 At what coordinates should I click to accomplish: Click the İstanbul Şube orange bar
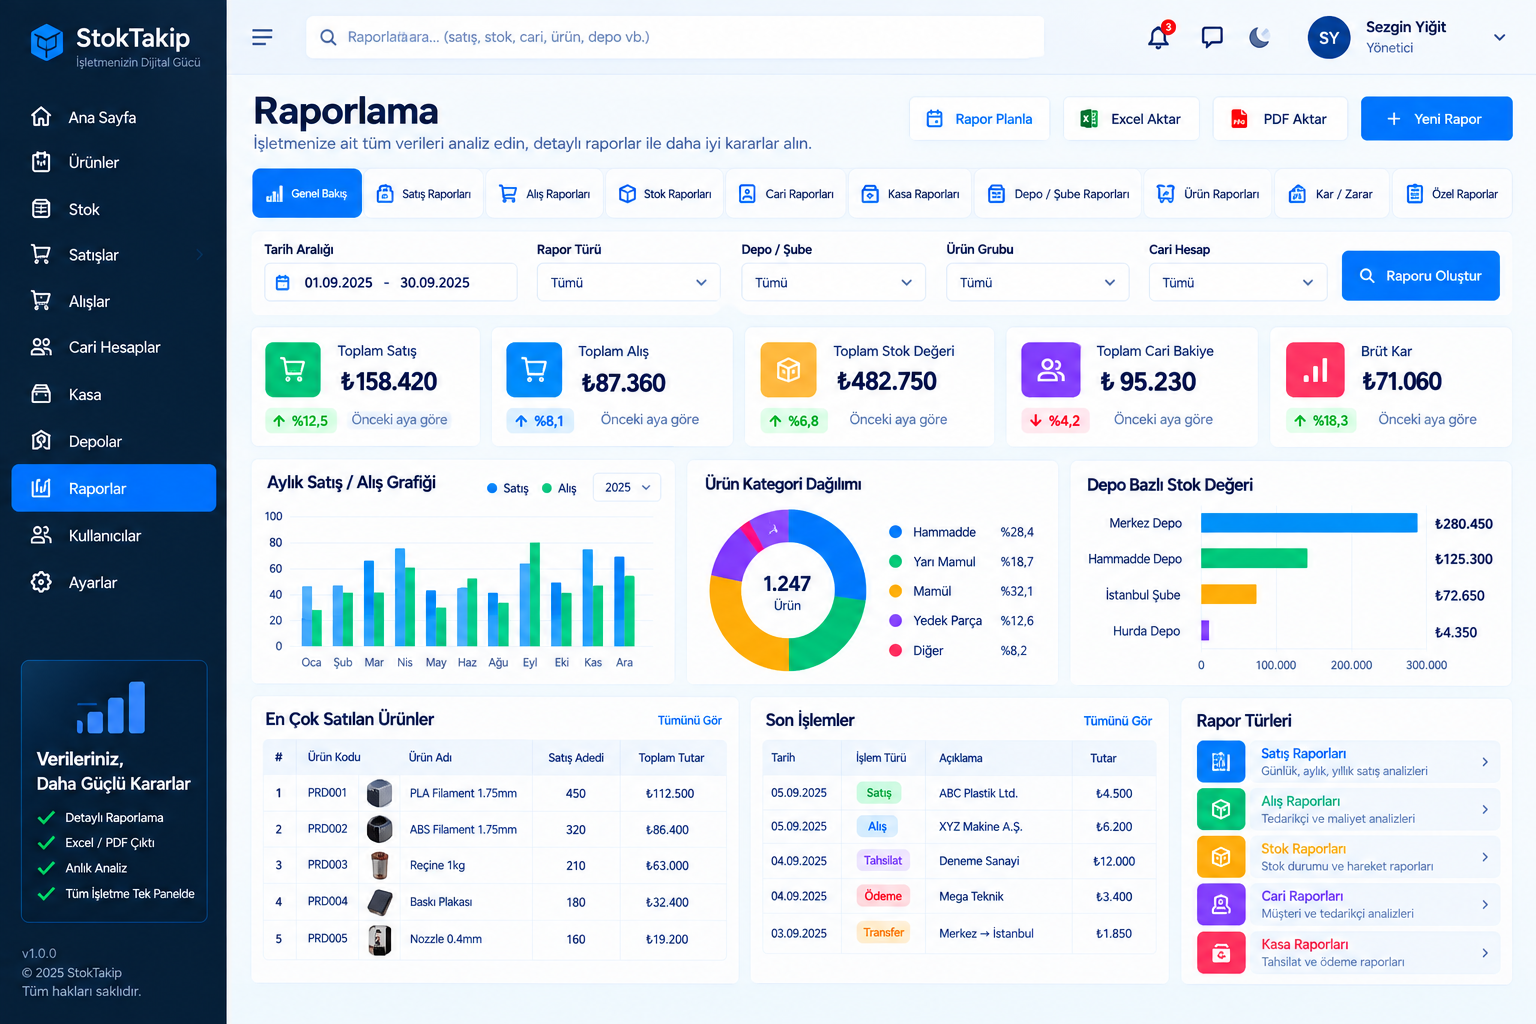[x=1228, y=595]
